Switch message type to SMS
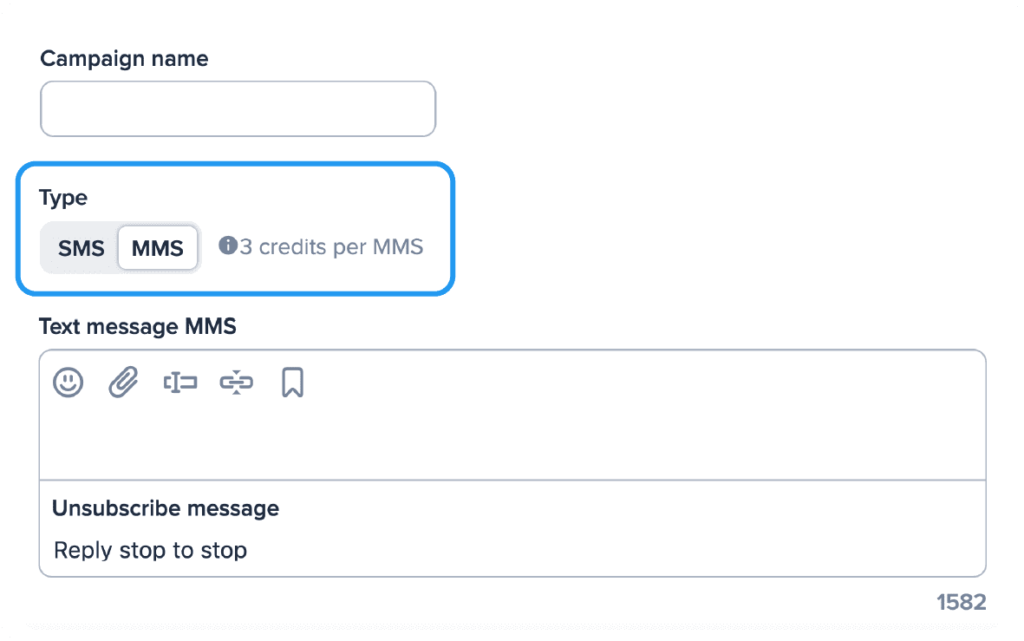This screenshot has width=1024, height=641. [x=81, y=248]
